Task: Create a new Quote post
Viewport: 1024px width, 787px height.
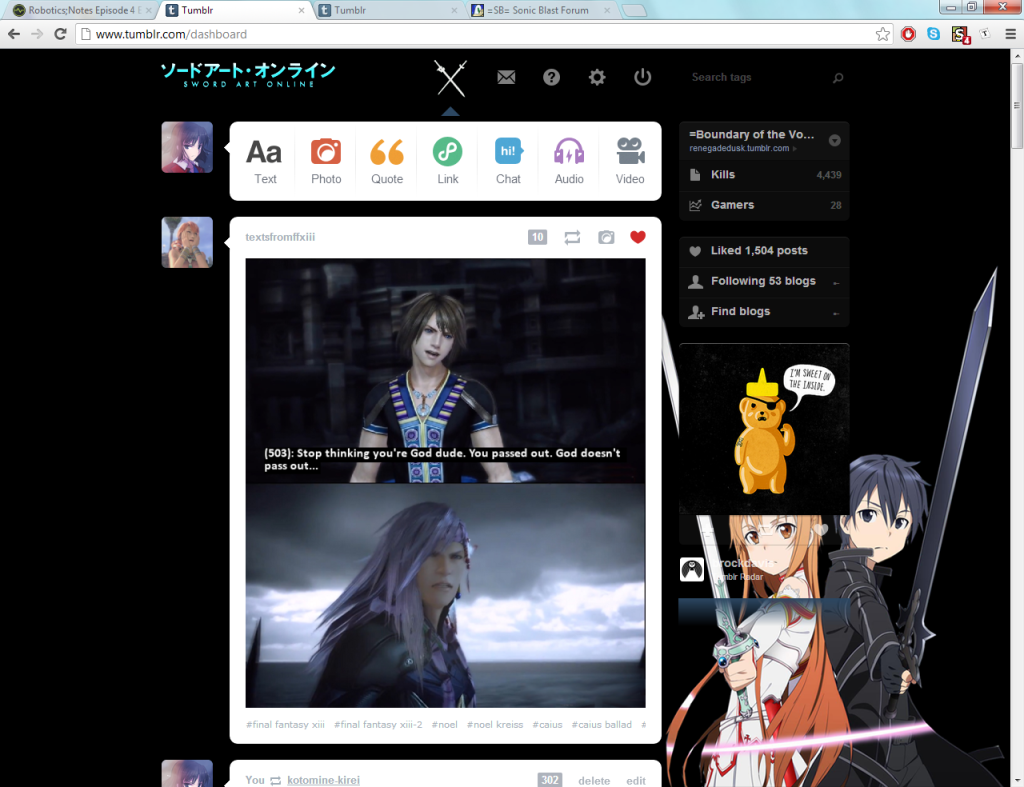Action: point(386,160)
